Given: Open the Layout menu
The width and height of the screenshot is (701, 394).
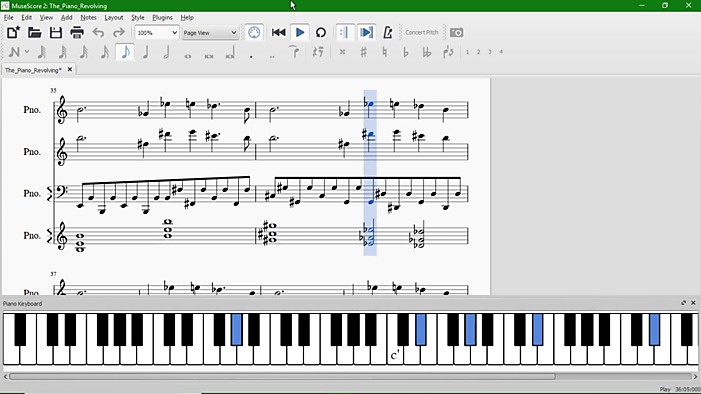Looking at the screenshot, I should pos(114,17).
